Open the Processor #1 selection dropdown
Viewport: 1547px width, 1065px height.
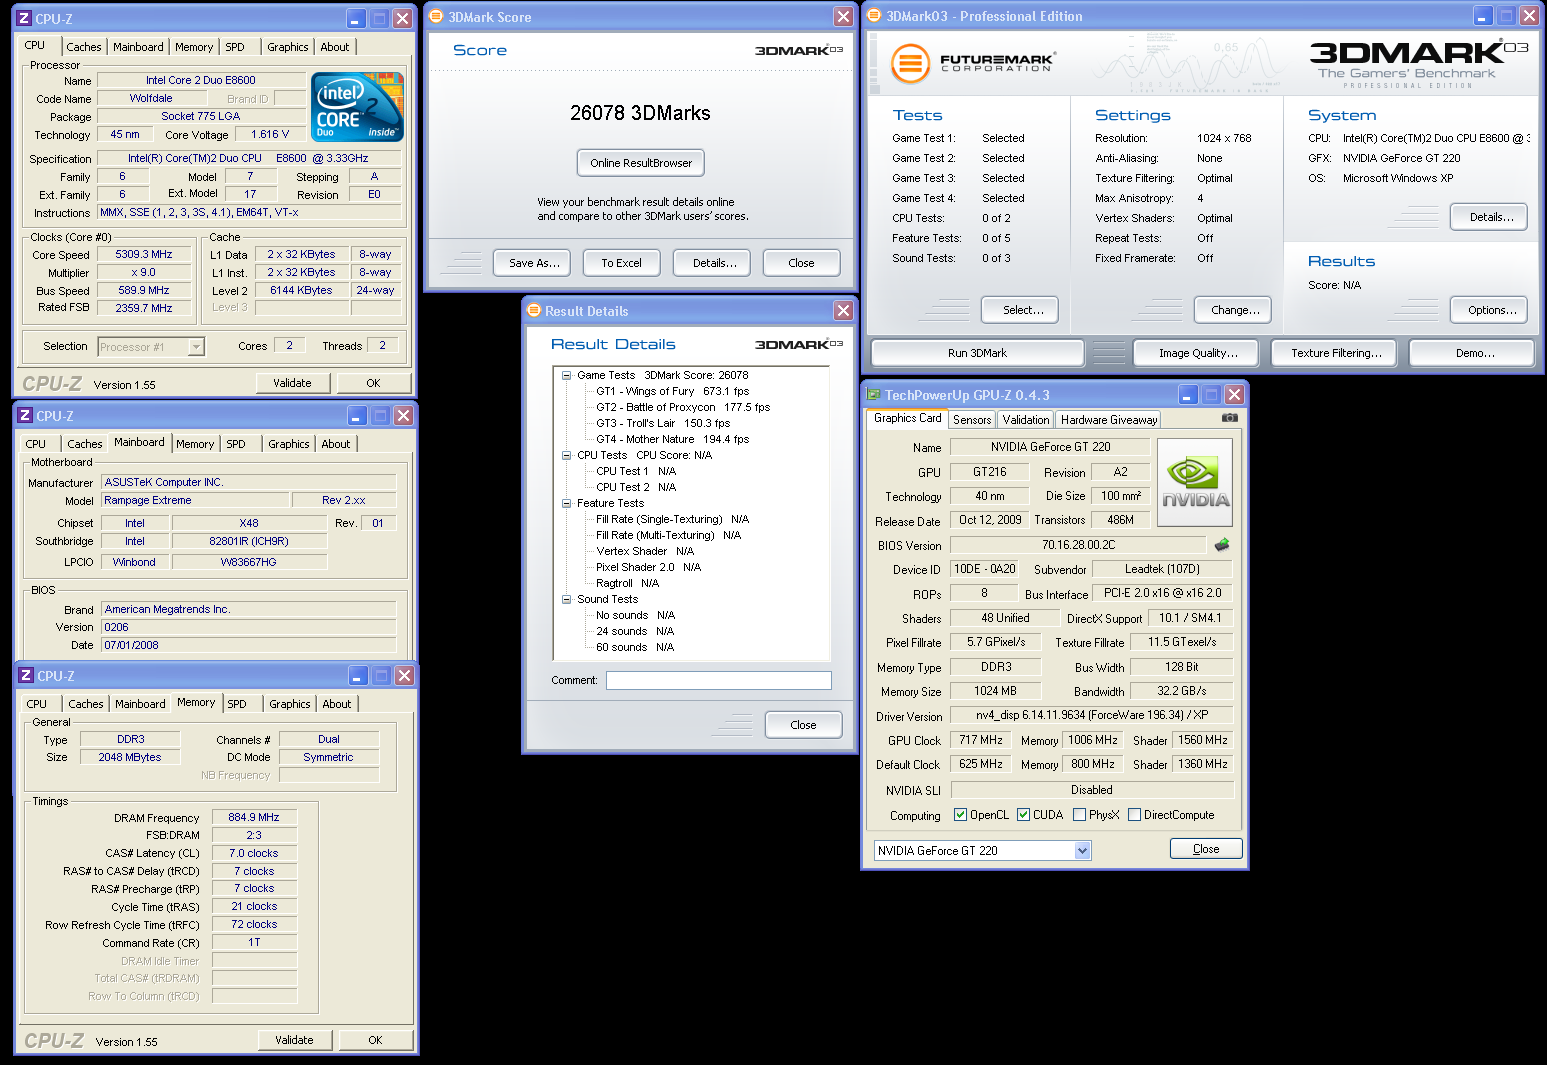196,347
